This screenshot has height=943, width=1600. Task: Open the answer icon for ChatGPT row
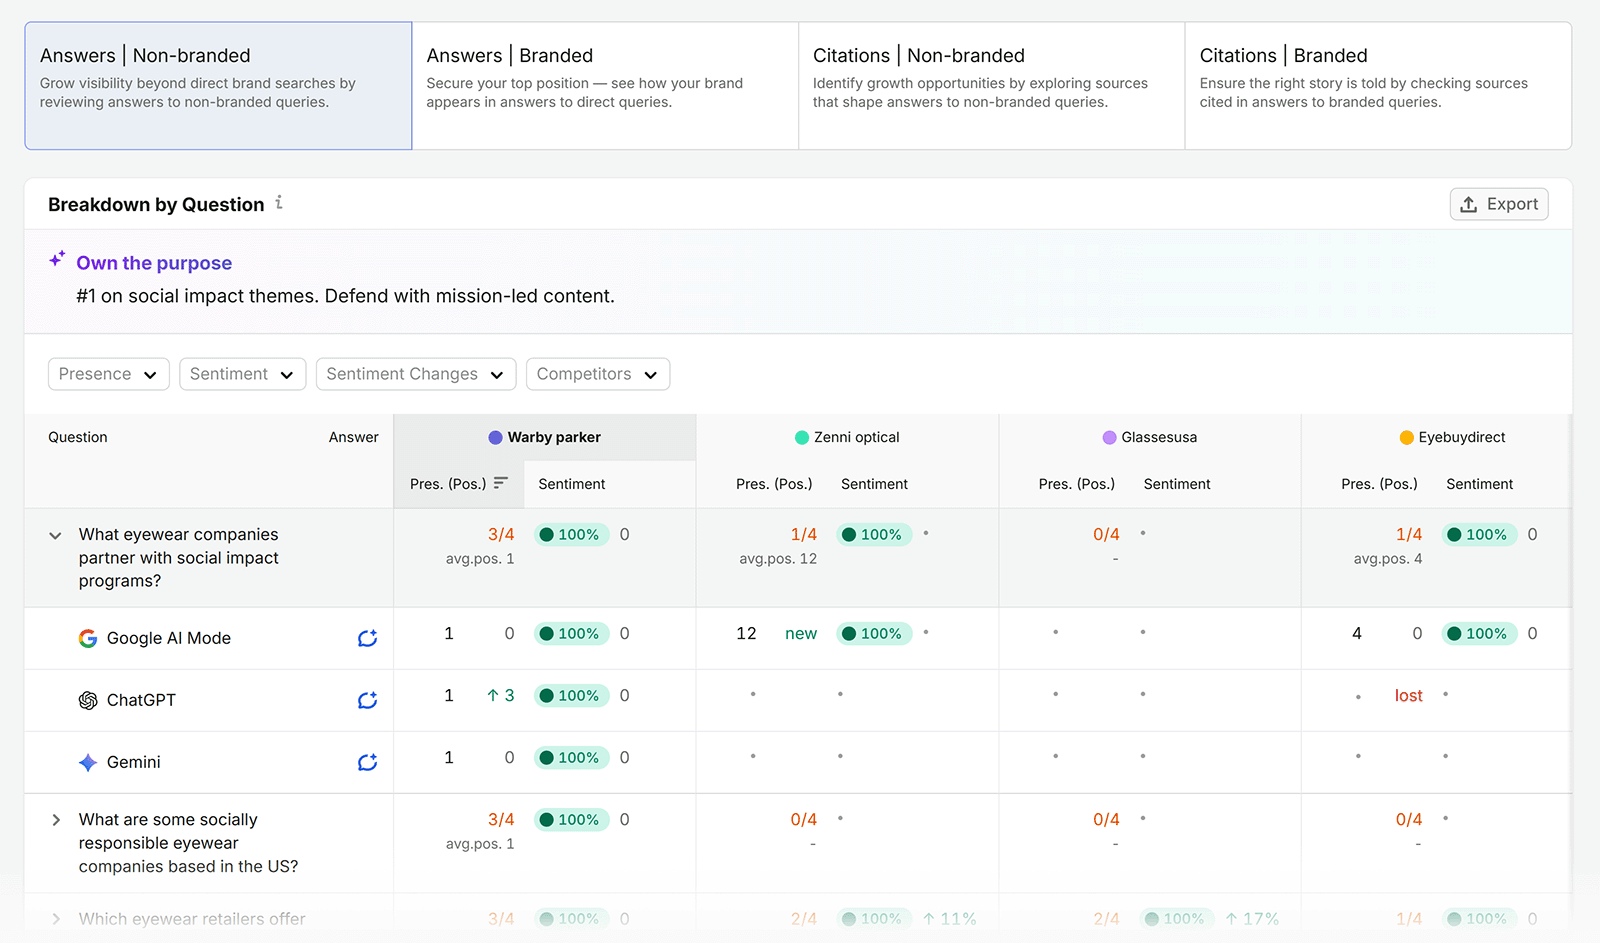tap(367, 700)
